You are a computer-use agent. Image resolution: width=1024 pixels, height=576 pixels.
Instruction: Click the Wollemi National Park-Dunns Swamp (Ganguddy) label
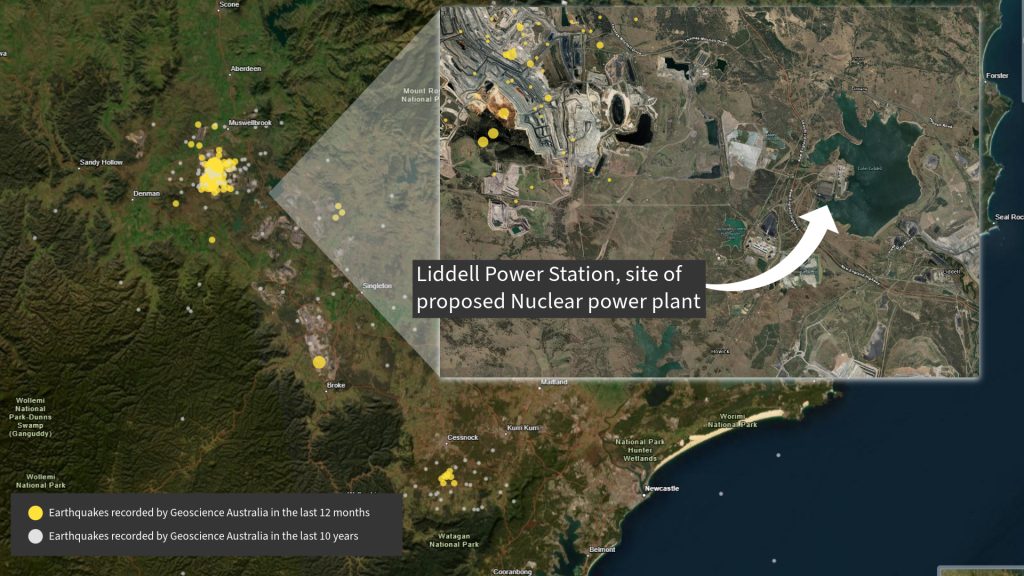(x=30, y=417)
